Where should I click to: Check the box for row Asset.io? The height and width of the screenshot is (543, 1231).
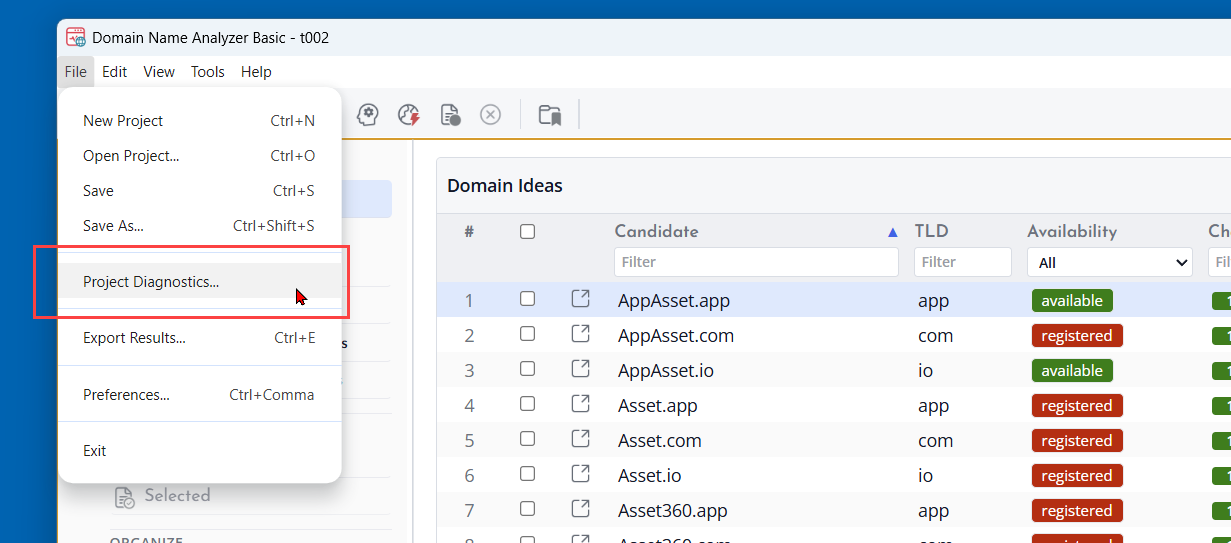[527, 473]
